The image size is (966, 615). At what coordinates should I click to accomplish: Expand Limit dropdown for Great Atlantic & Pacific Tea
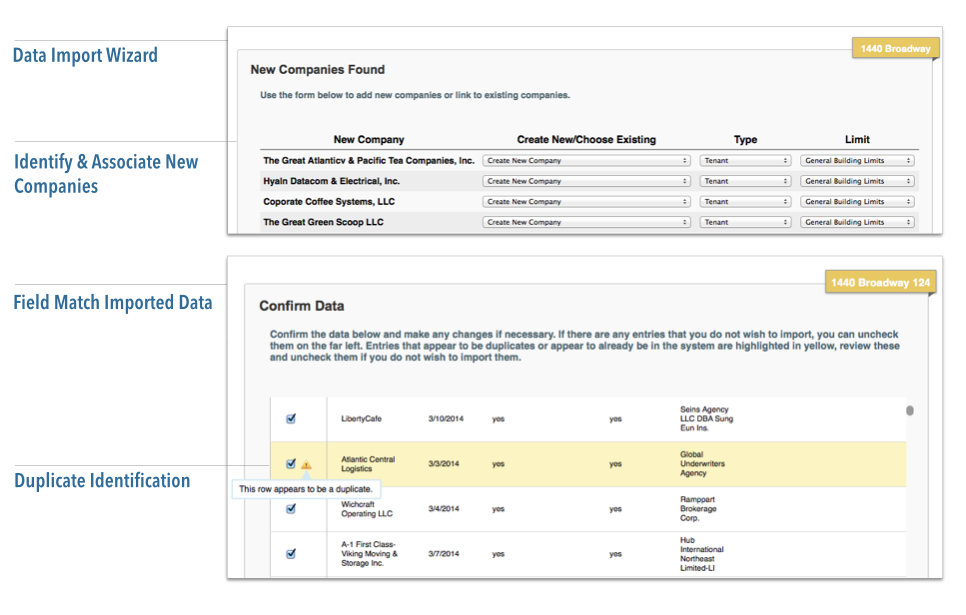858,160
